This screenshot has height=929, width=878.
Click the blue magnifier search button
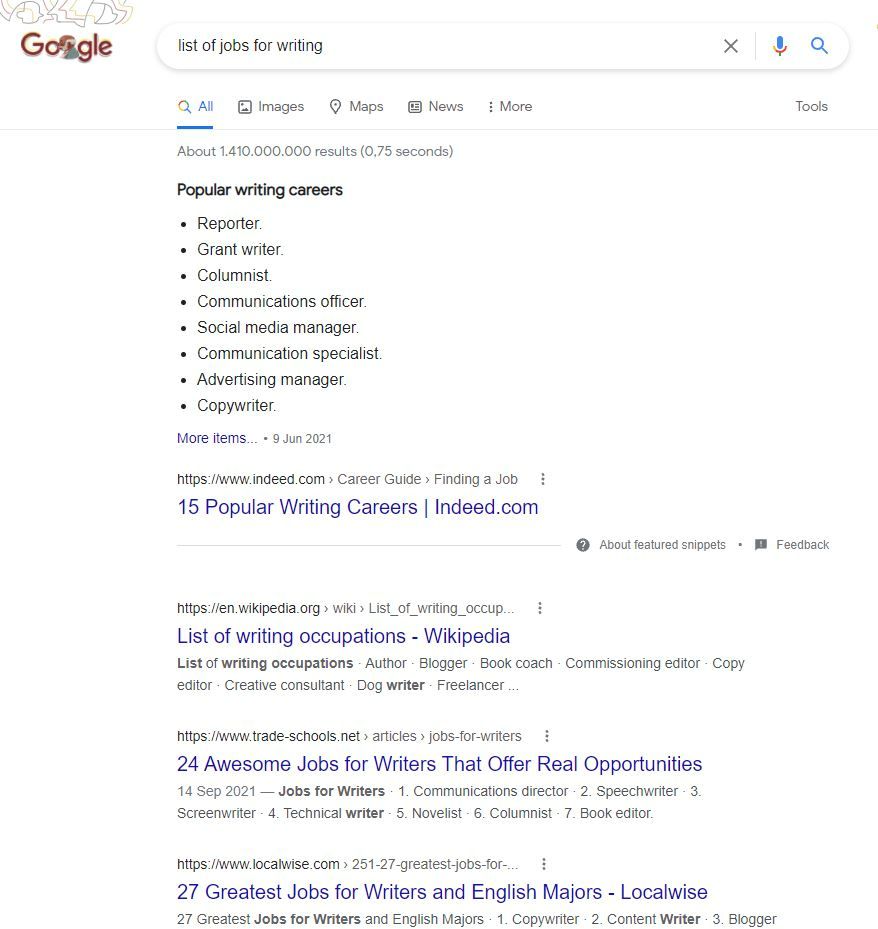819,46
